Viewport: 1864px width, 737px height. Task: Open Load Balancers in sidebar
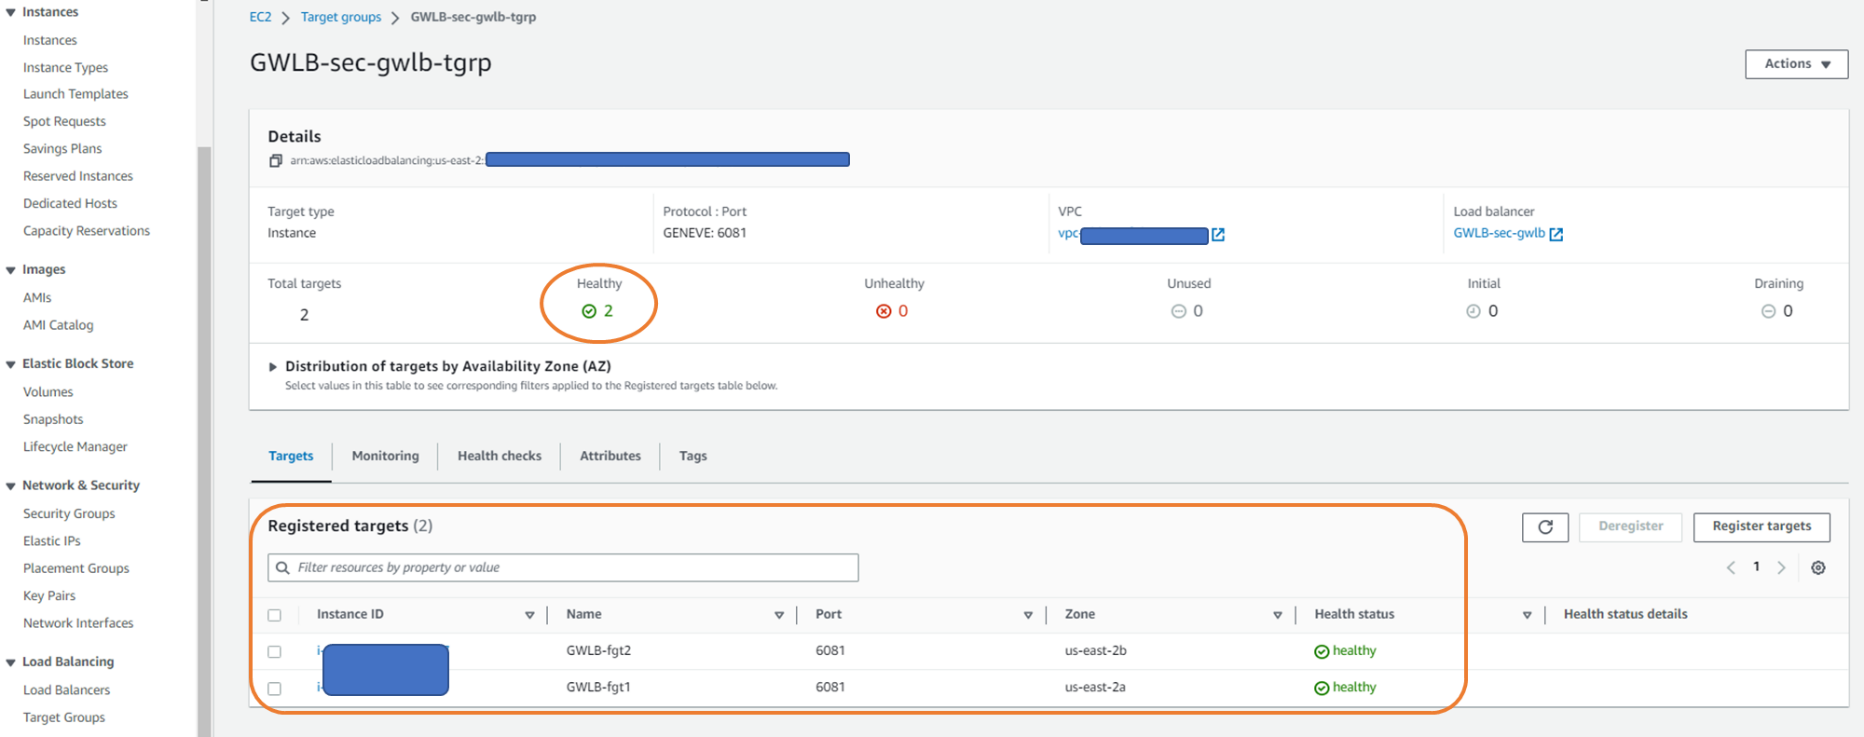coord(67,691)
